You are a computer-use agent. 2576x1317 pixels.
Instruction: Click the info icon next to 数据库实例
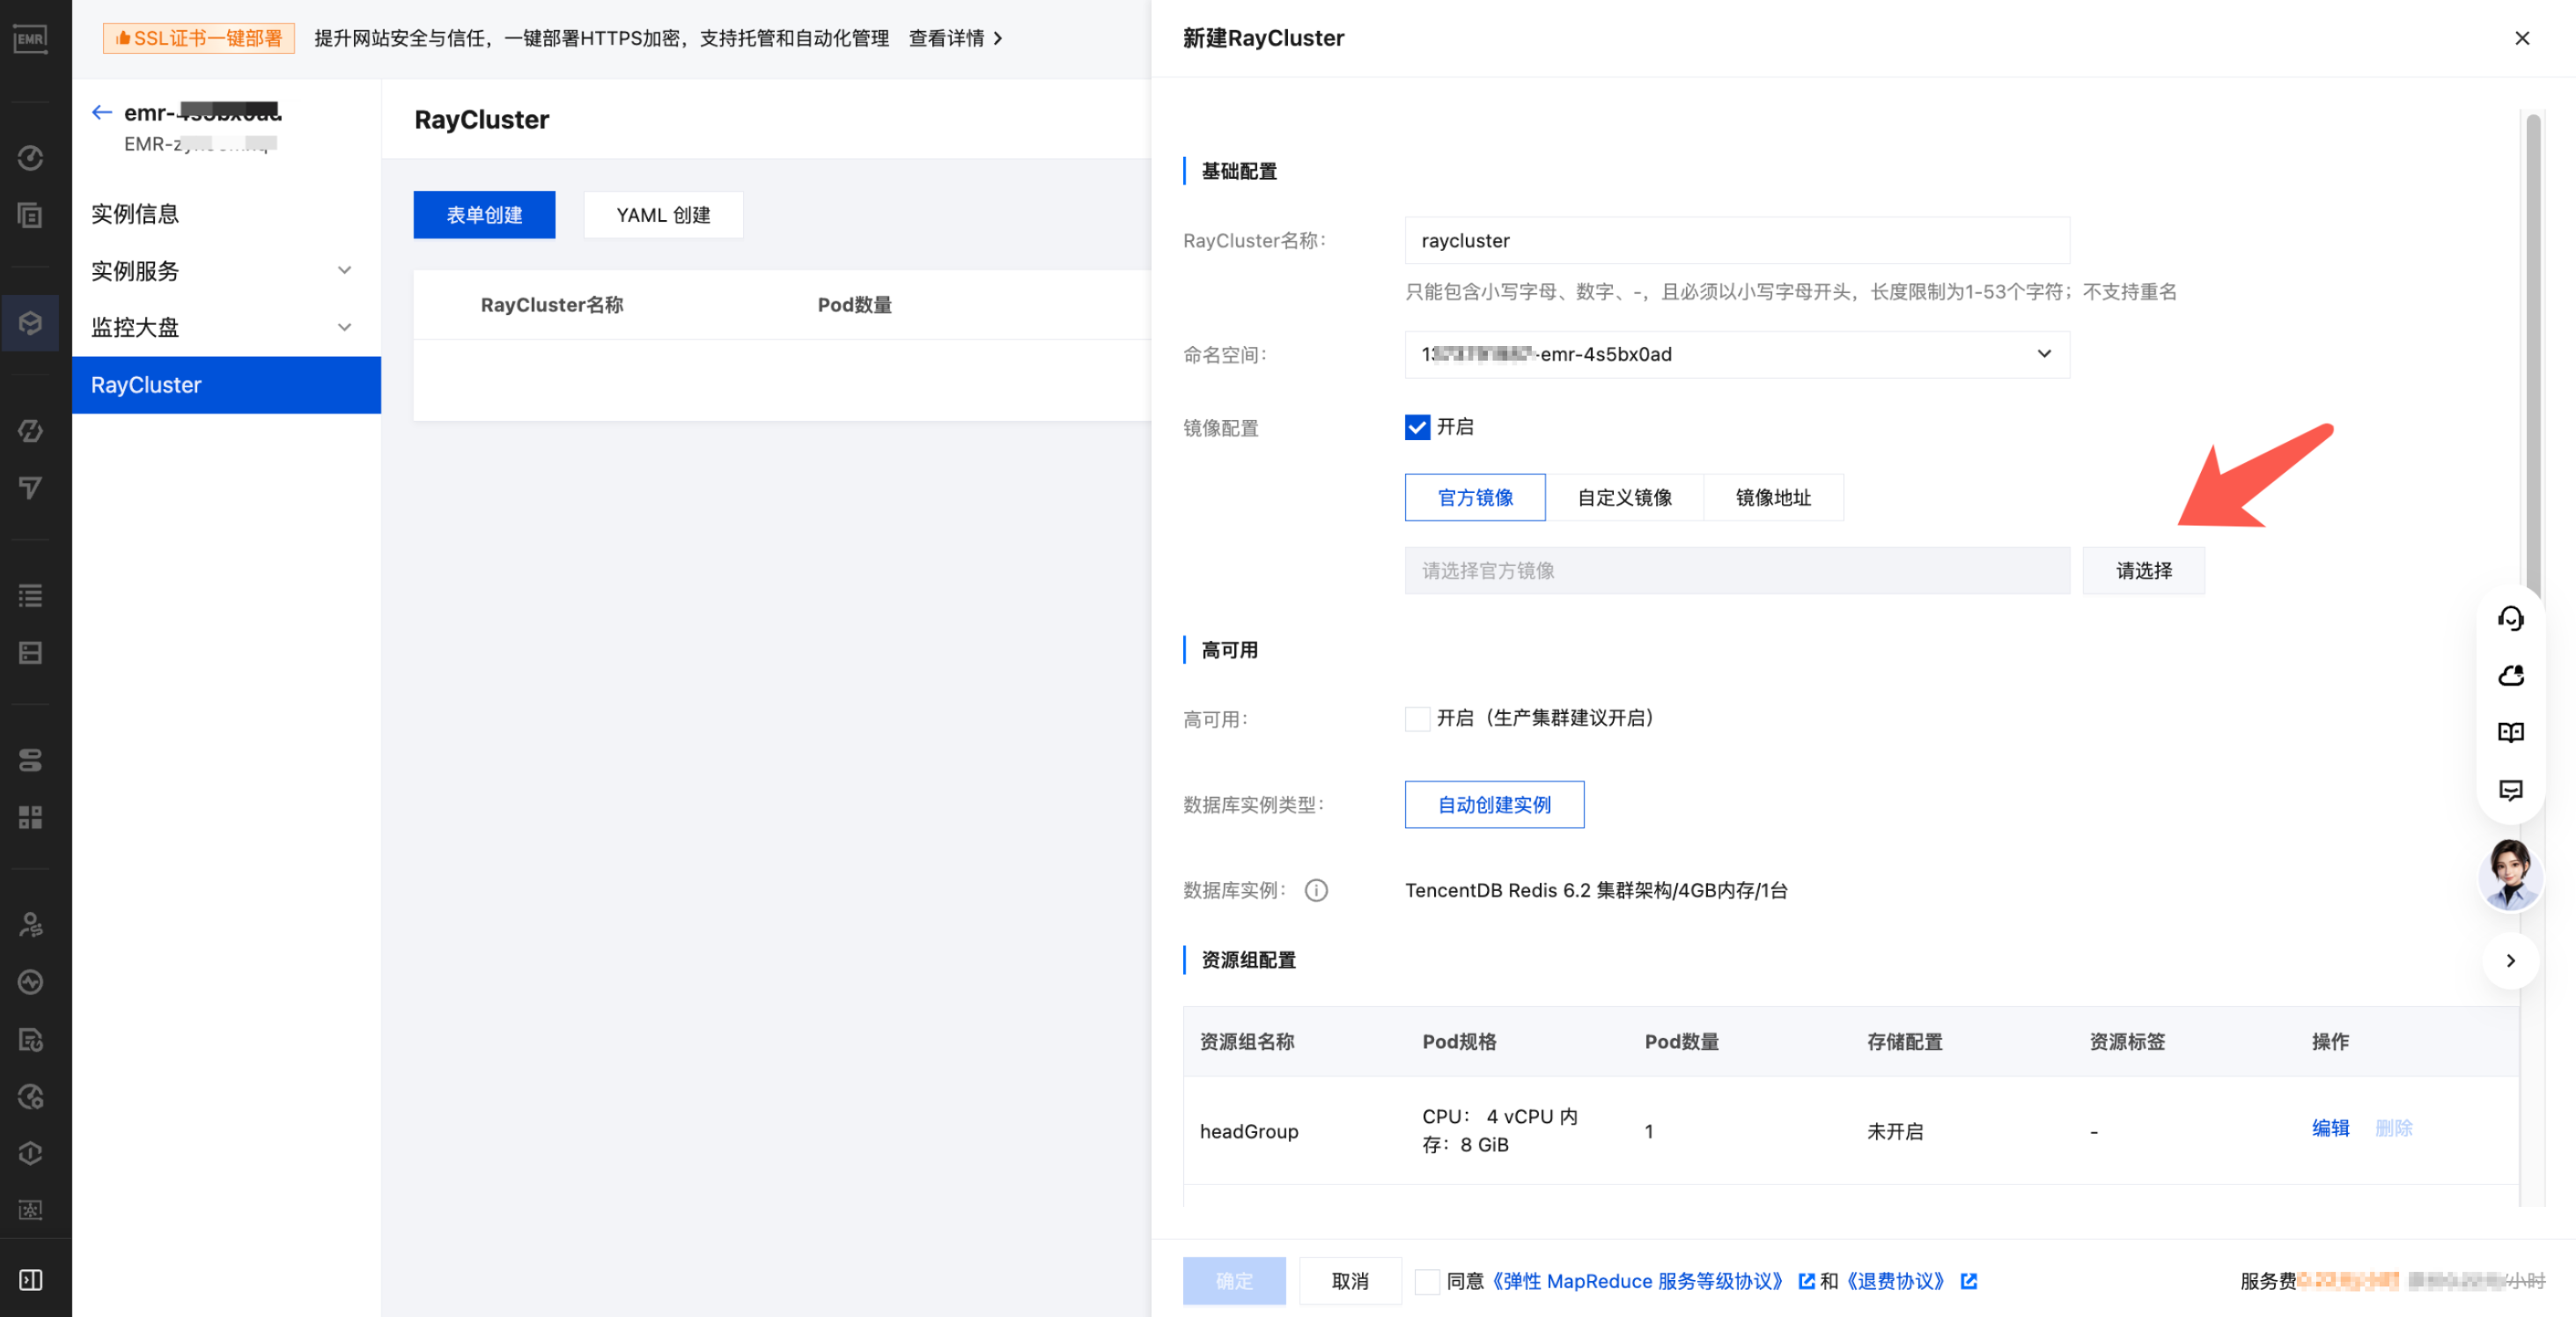(1316, 890)
